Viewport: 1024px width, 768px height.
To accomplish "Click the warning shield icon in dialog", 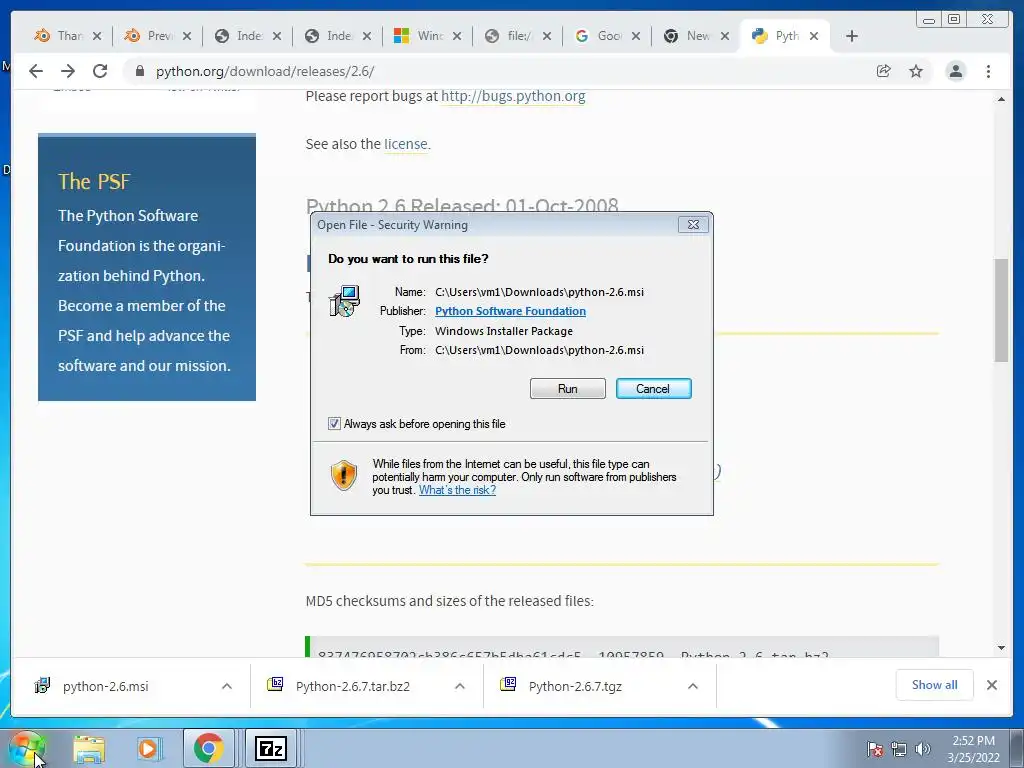I will (344, 475).
